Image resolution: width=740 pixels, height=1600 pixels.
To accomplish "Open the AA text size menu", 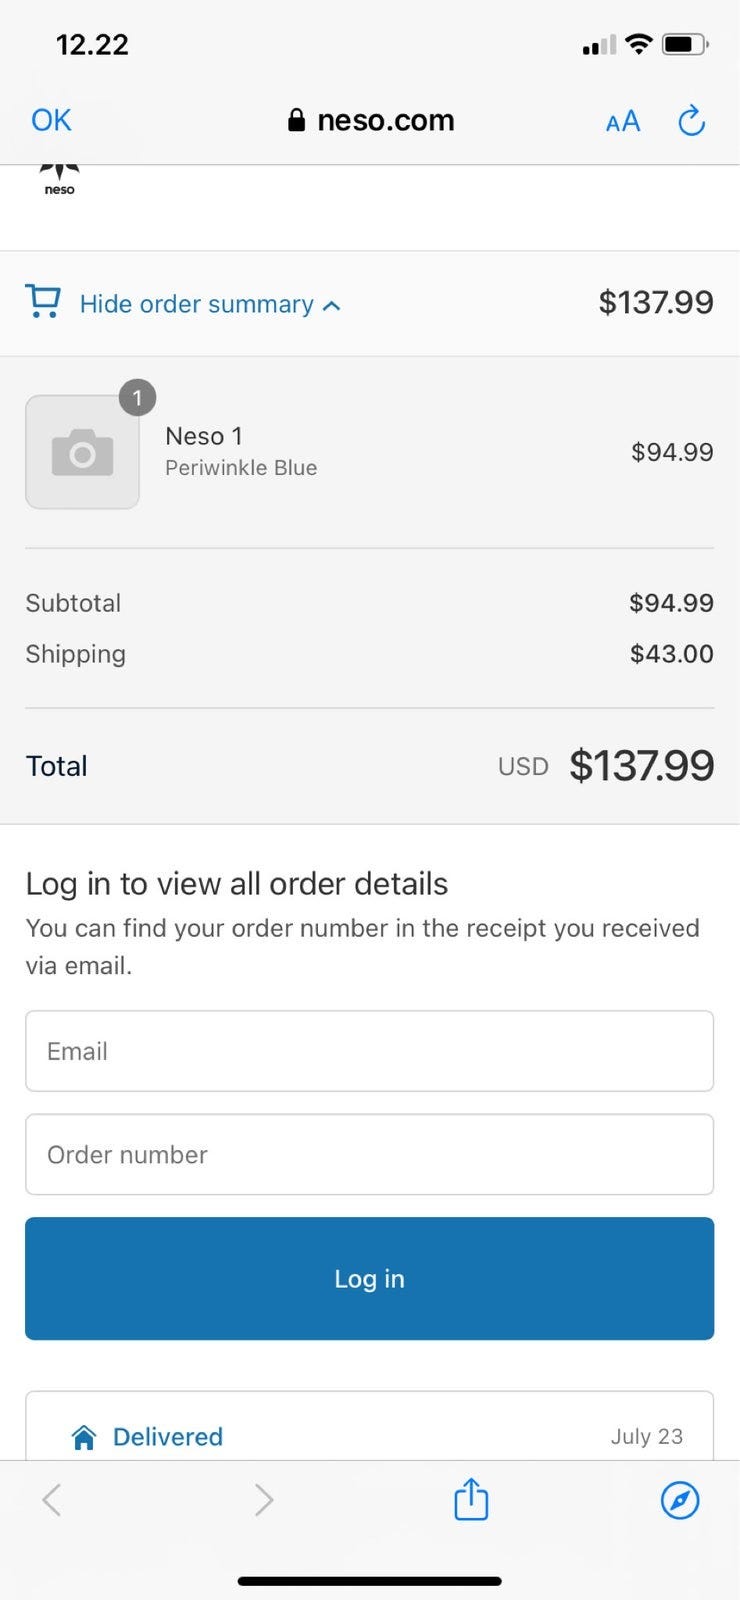I will (622, 121).
